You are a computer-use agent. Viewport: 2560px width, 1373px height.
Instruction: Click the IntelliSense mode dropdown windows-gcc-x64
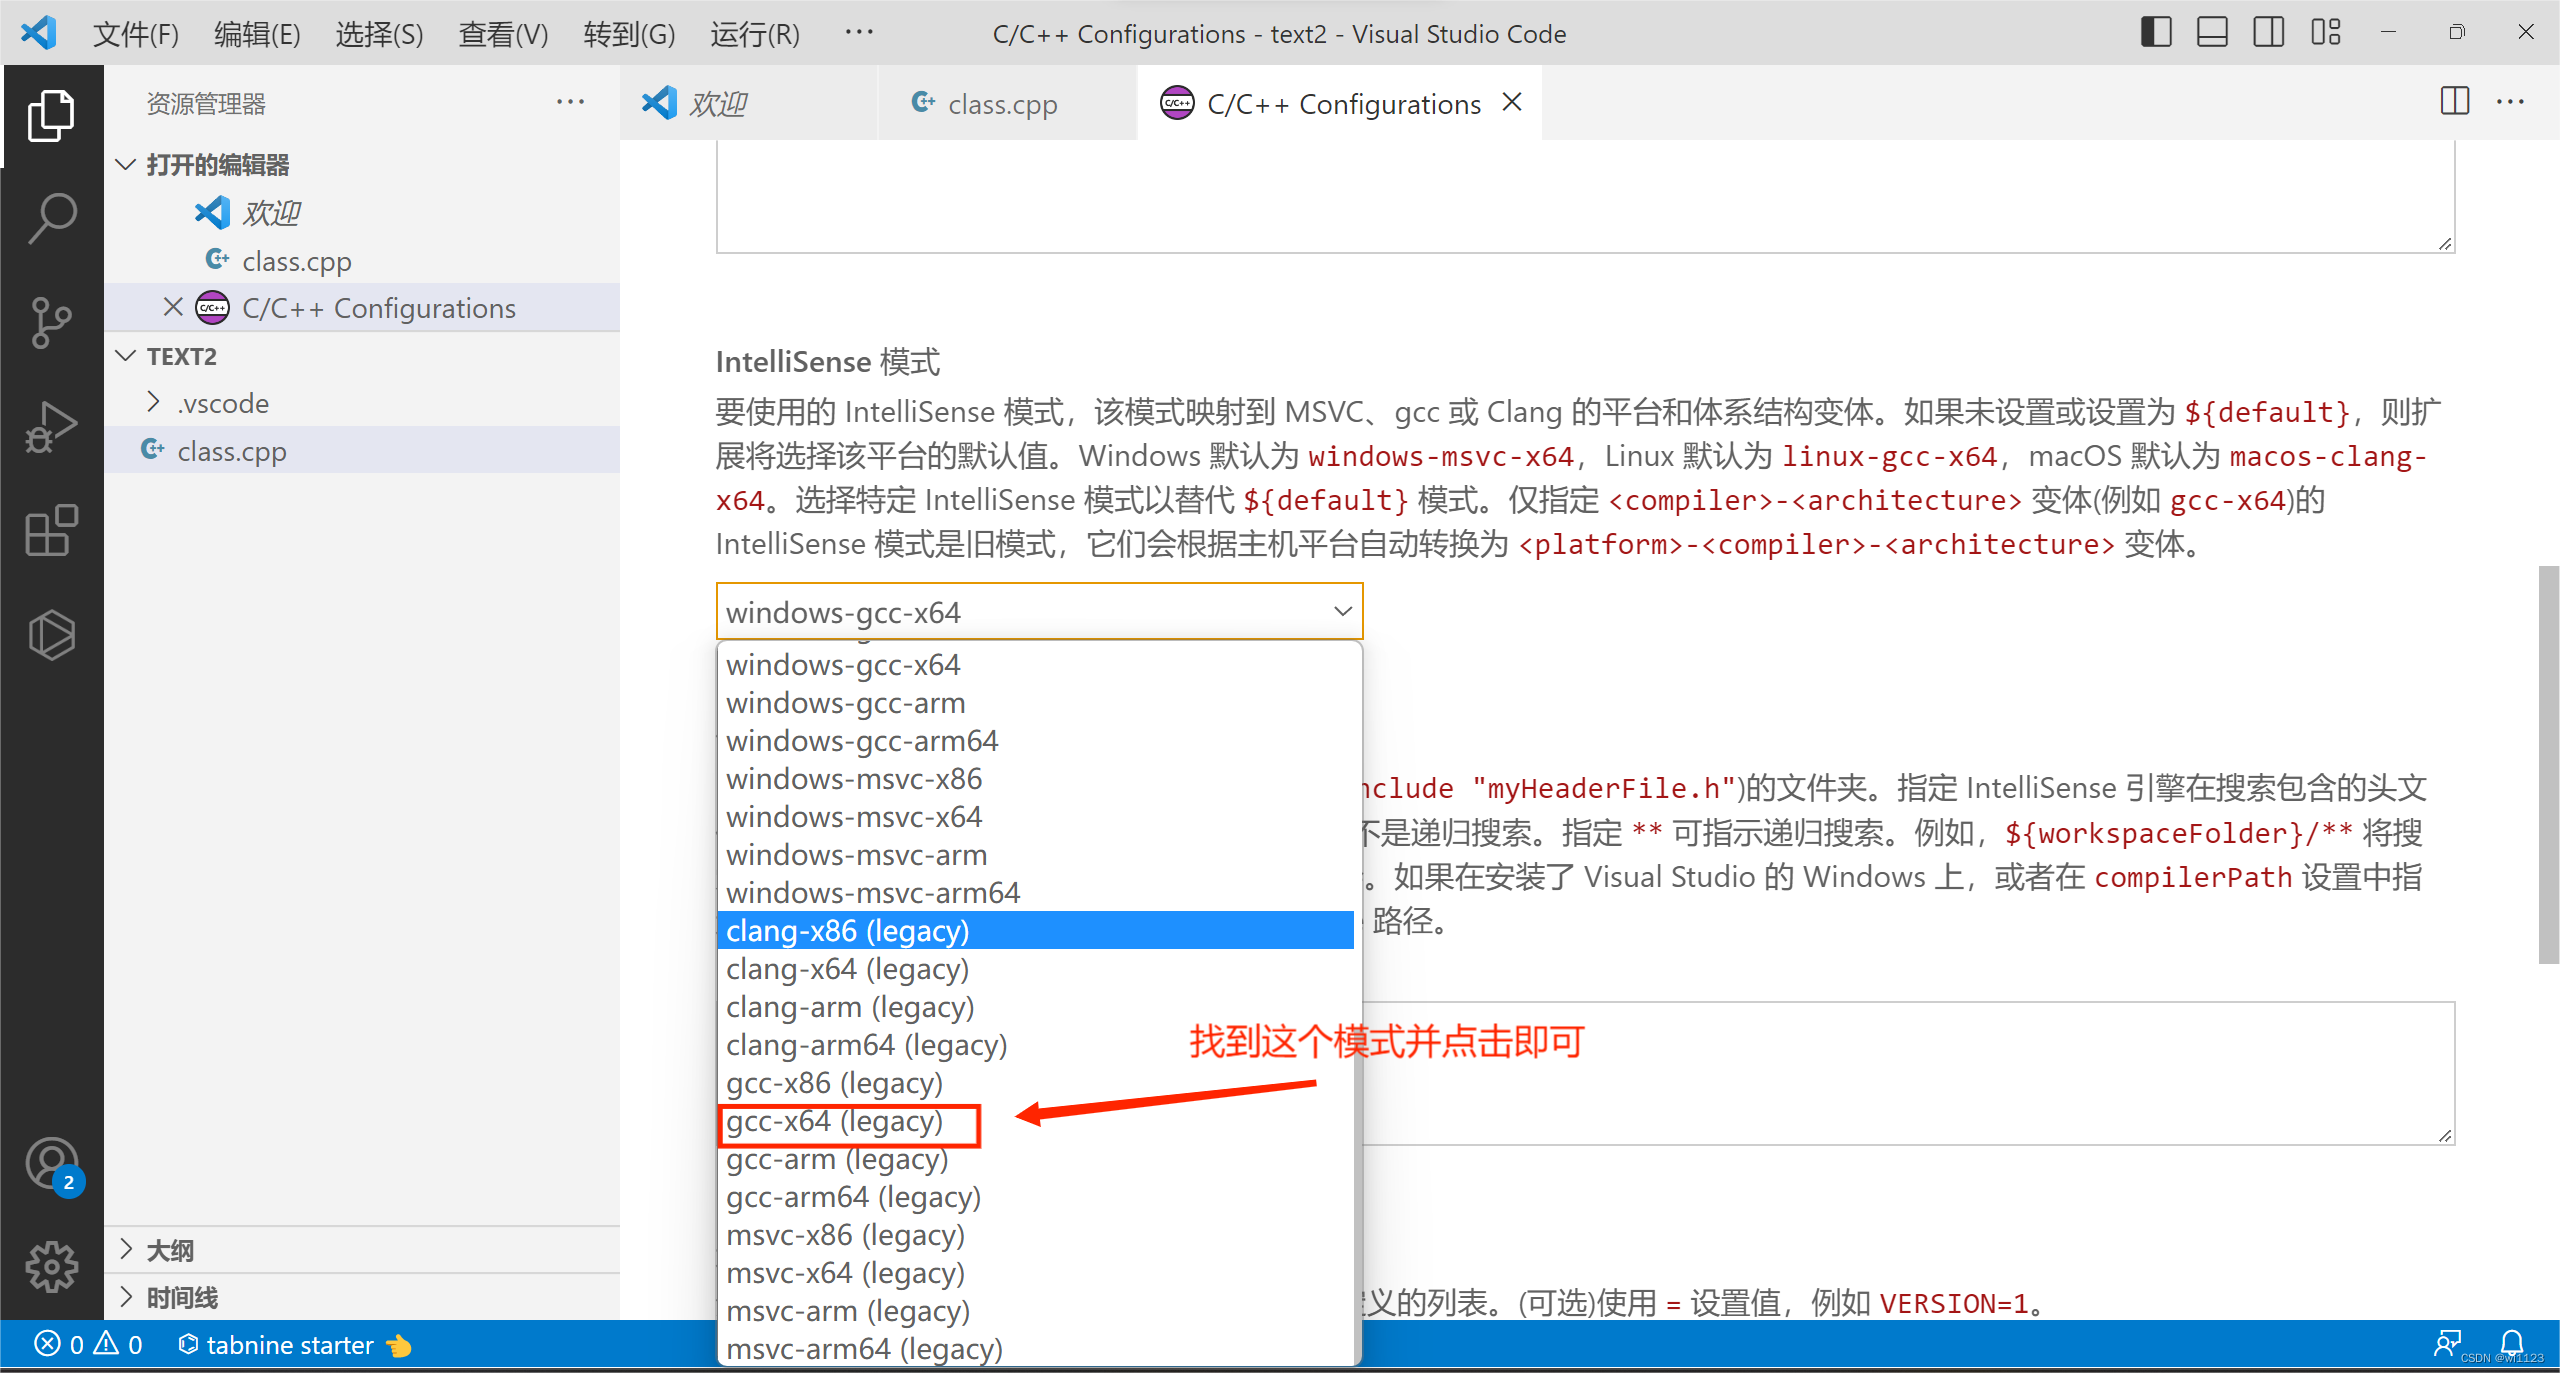coord(1039,611)
